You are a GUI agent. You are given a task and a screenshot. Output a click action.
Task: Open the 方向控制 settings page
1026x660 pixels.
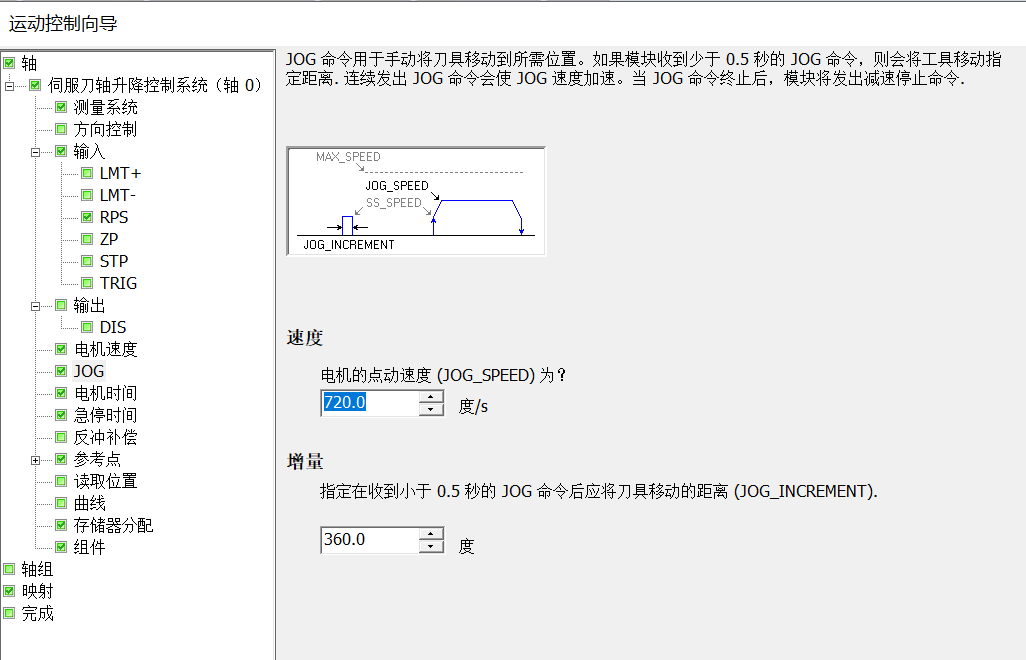click(105, 129)
